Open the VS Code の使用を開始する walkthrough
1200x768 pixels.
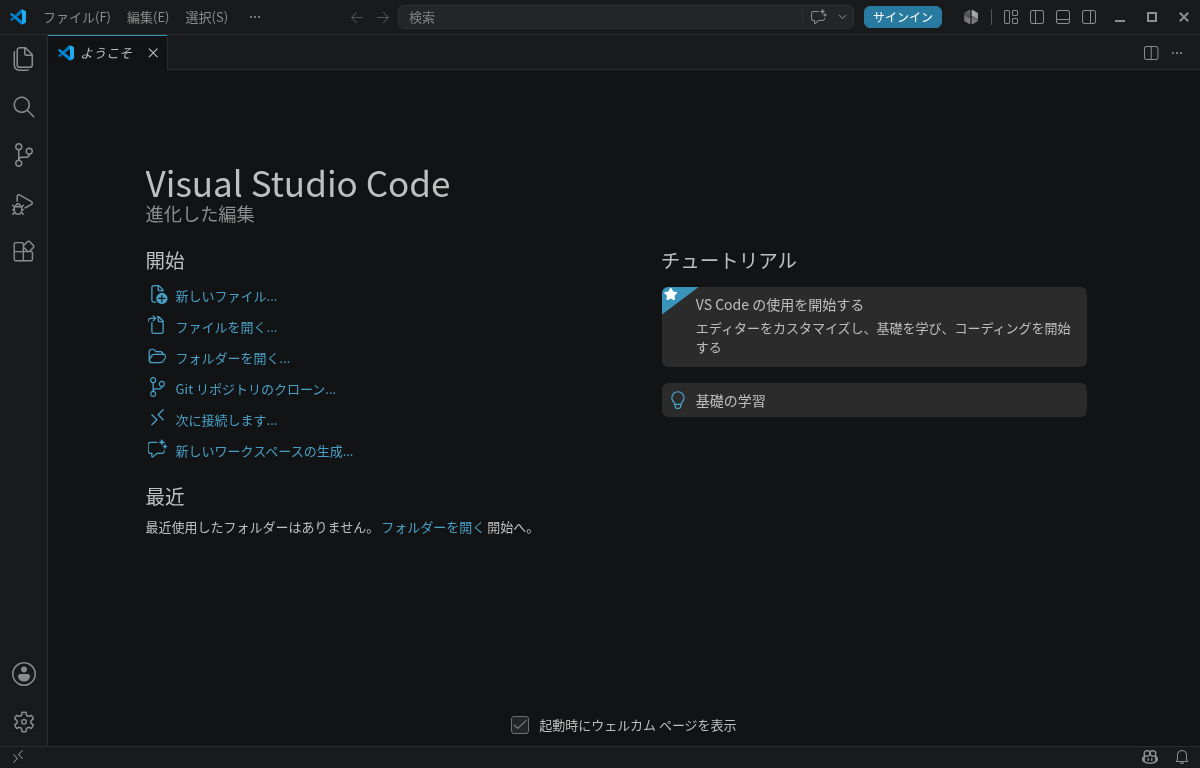874,327
